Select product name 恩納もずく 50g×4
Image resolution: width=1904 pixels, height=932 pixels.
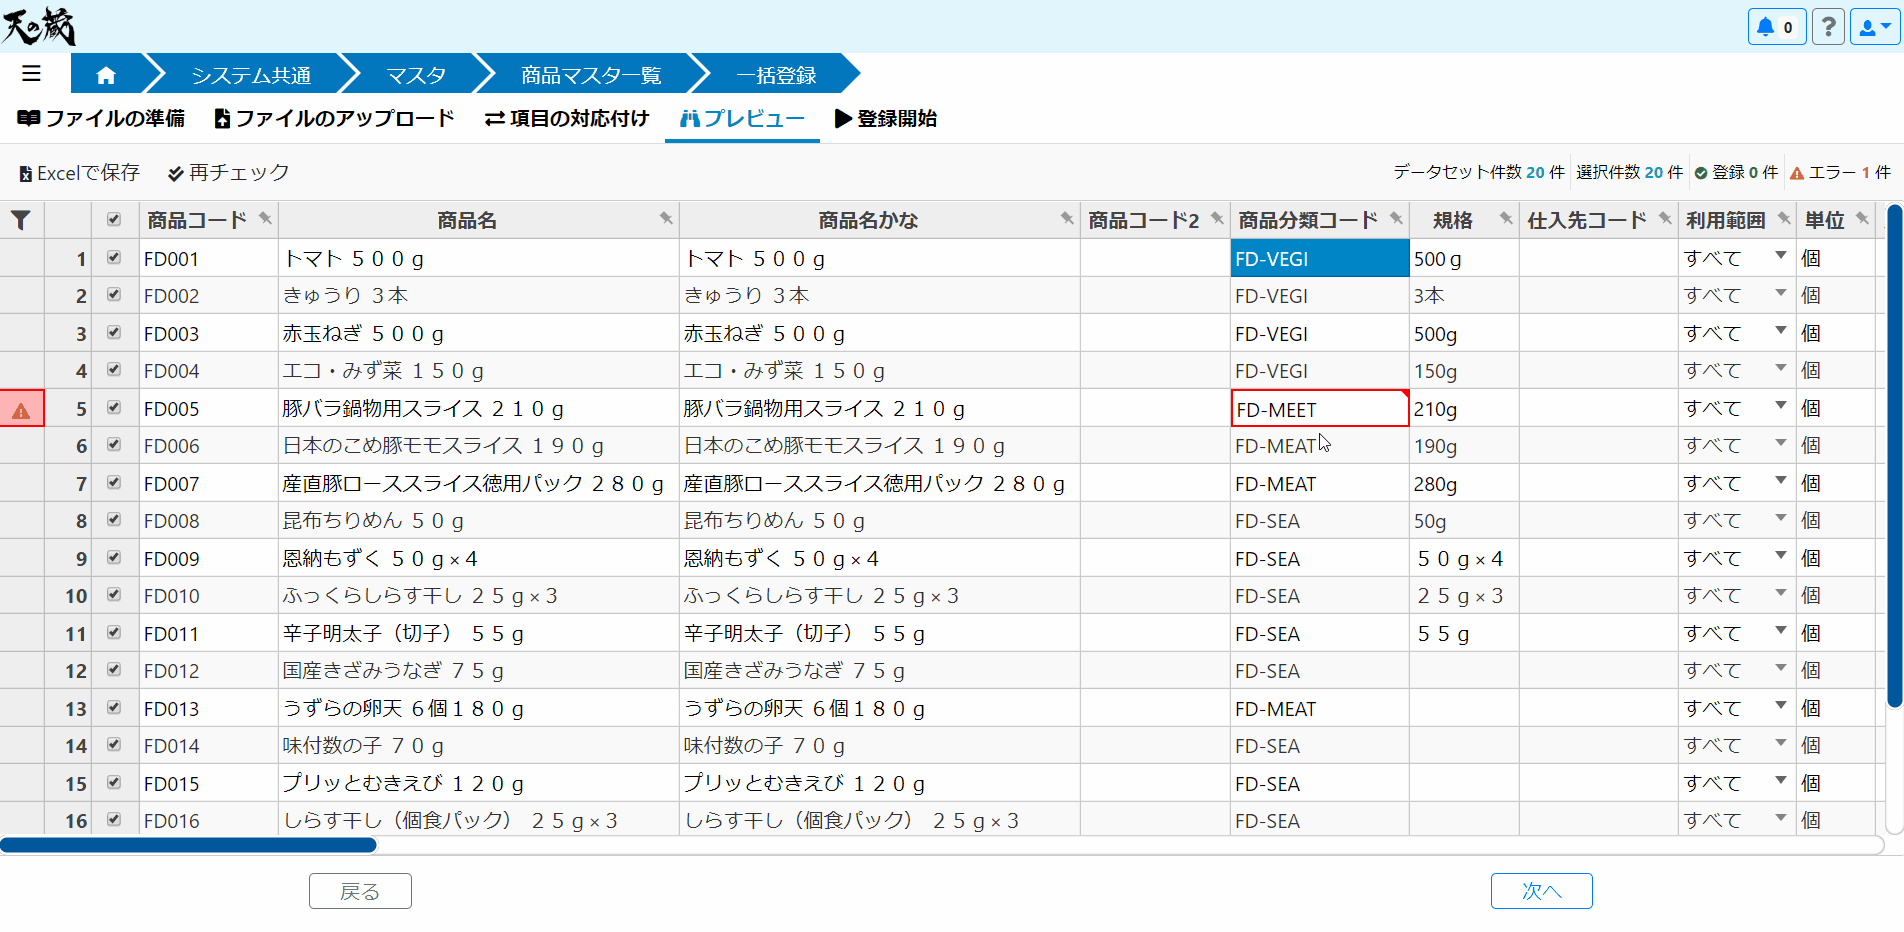pos(479,558)
